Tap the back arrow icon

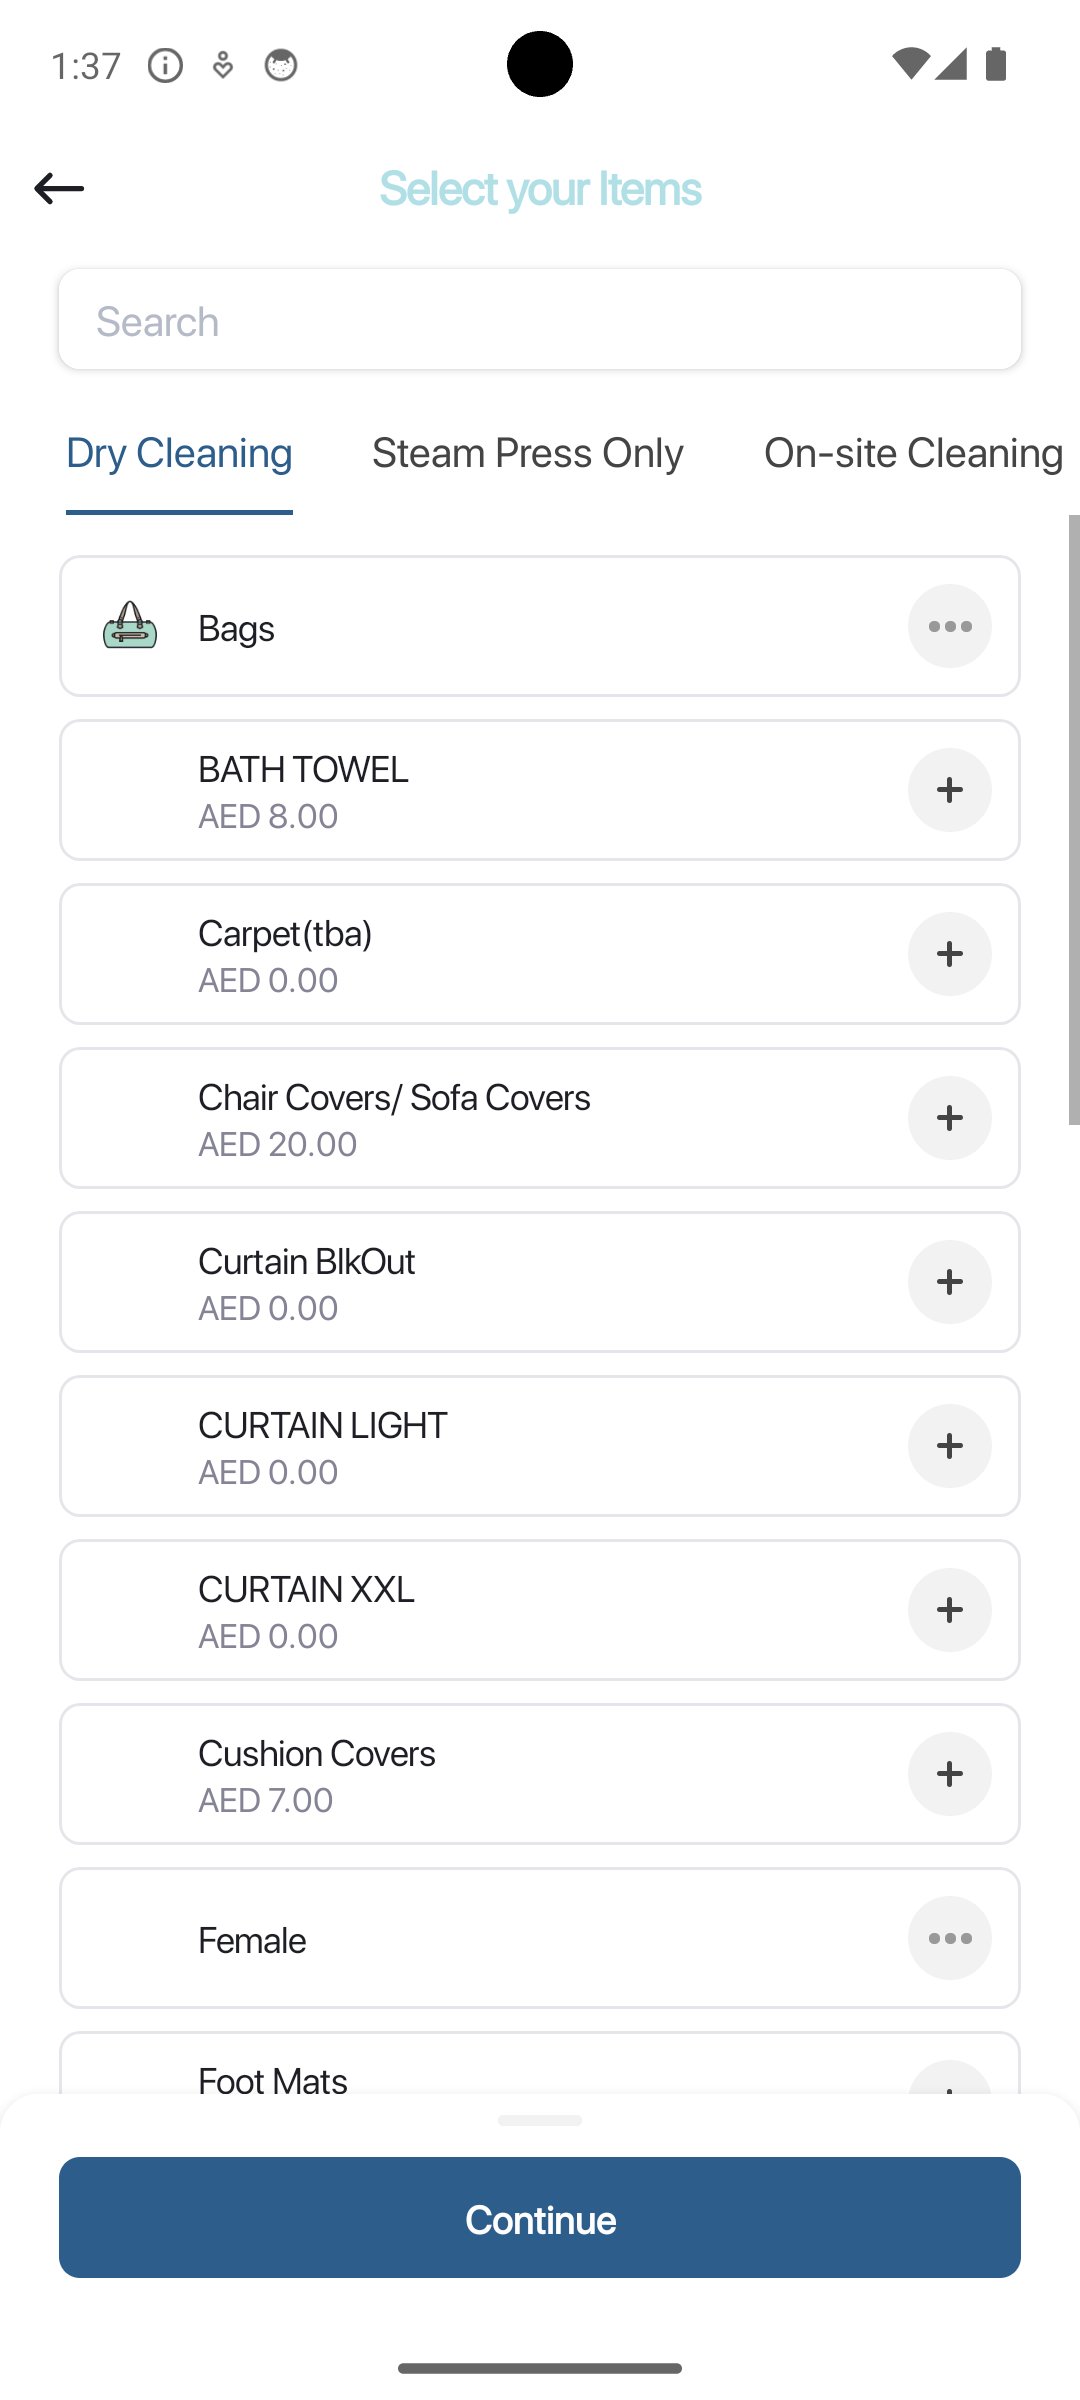coord(59,188)
